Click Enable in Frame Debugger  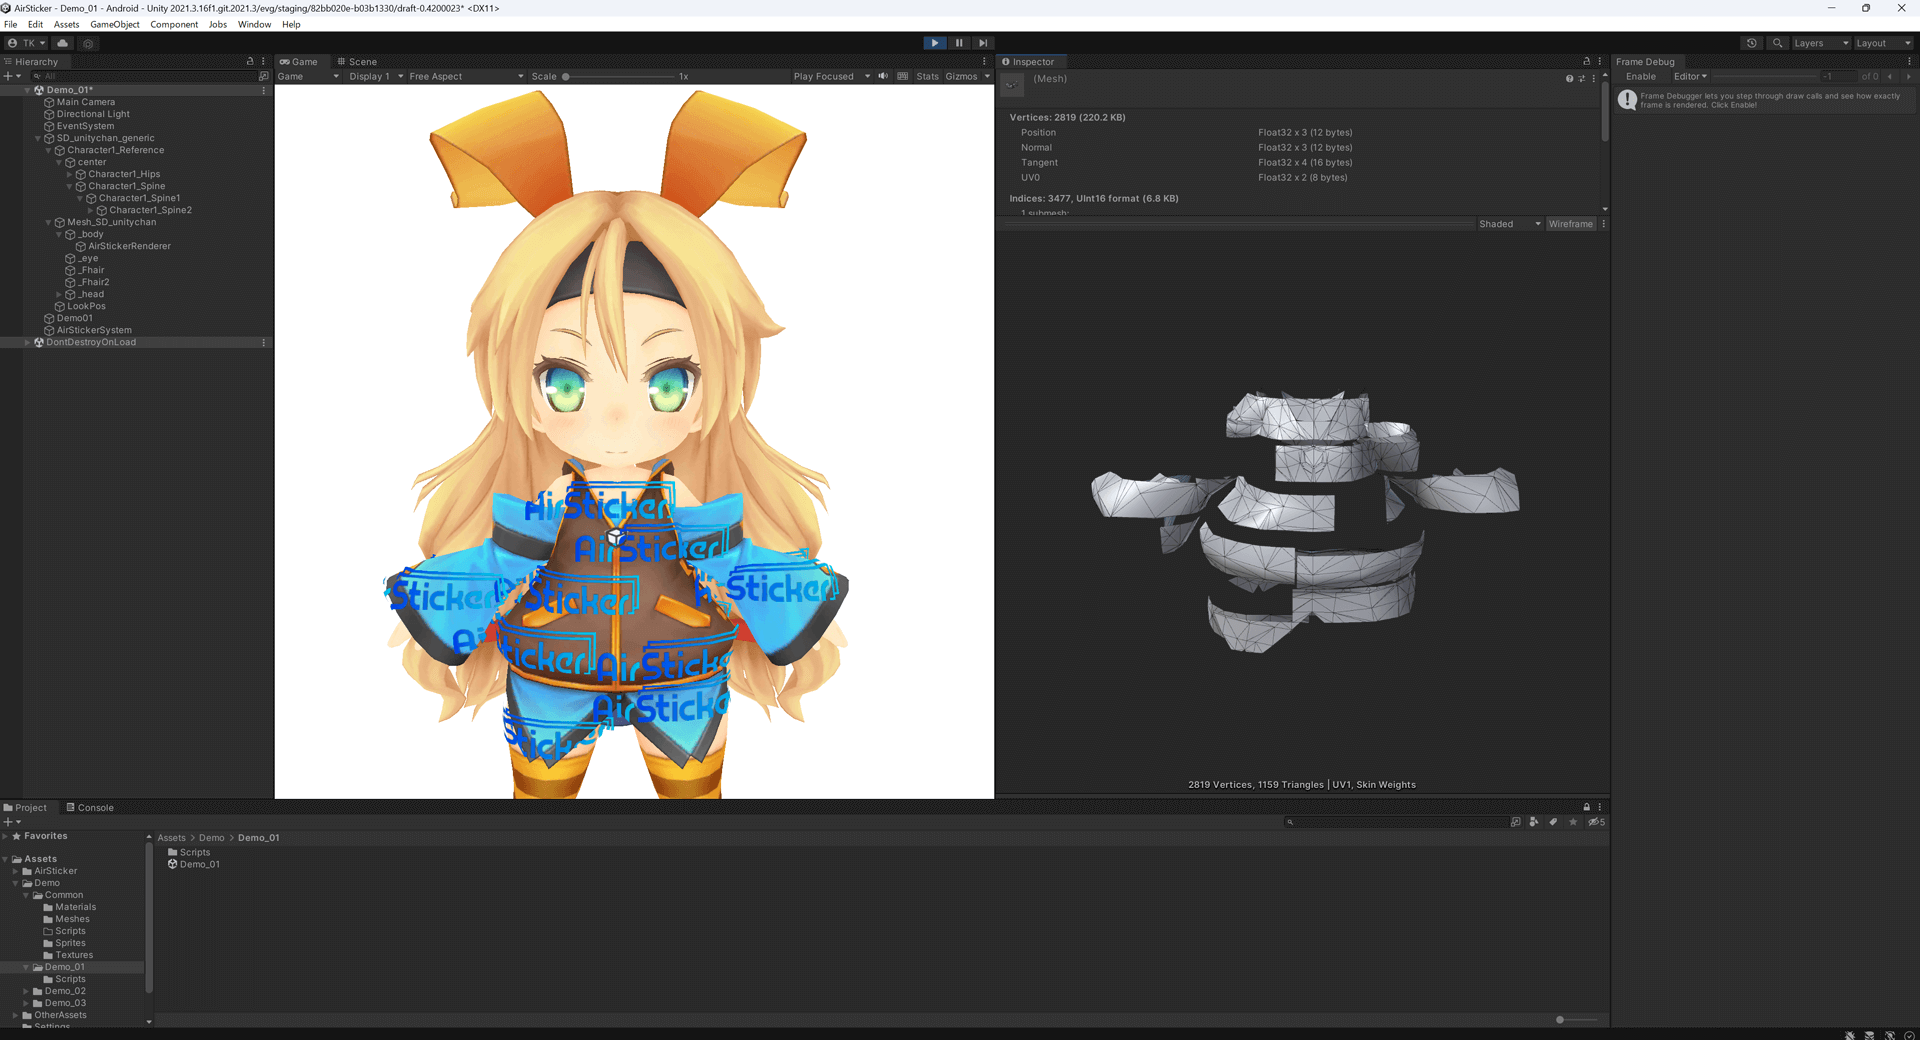click(x=1640, y=76)
